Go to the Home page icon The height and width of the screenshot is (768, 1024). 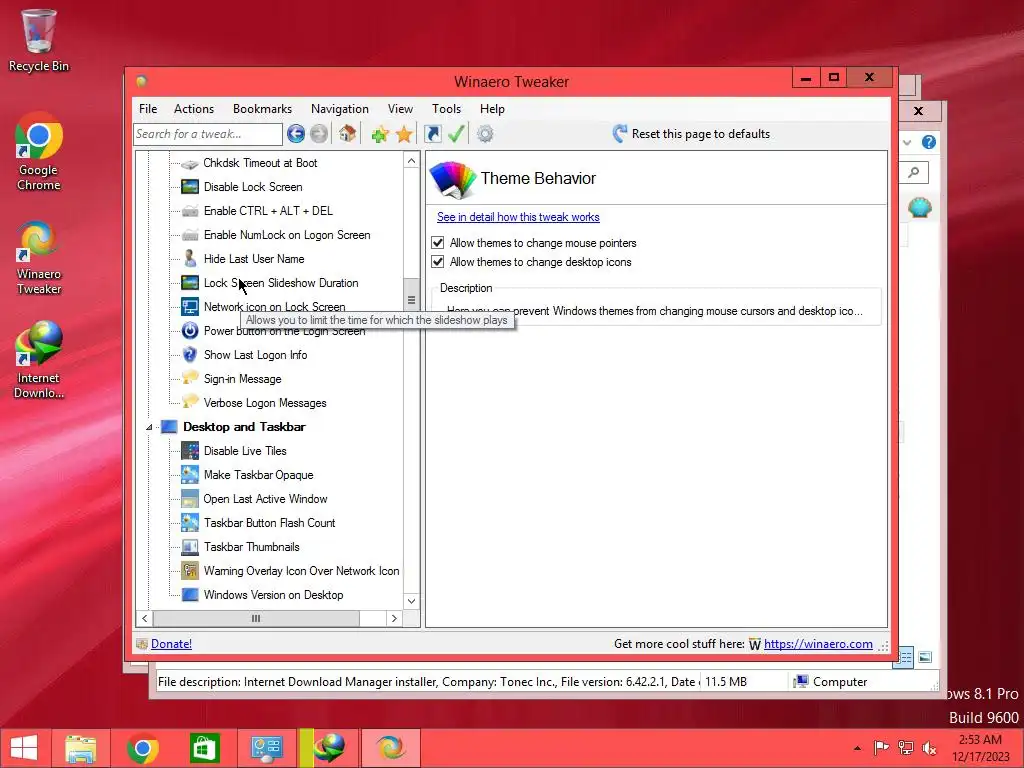coord(347,134)
